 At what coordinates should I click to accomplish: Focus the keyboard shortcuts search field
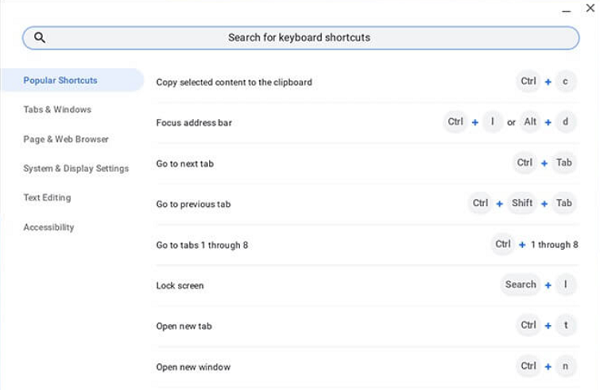coord(301,38)
